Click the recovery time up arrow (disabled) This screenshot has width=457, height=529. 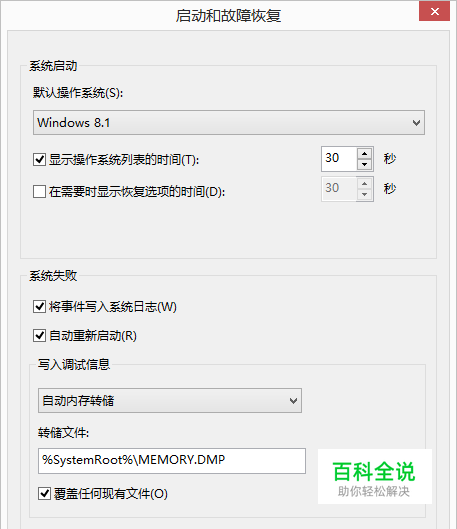click(364, 183)
